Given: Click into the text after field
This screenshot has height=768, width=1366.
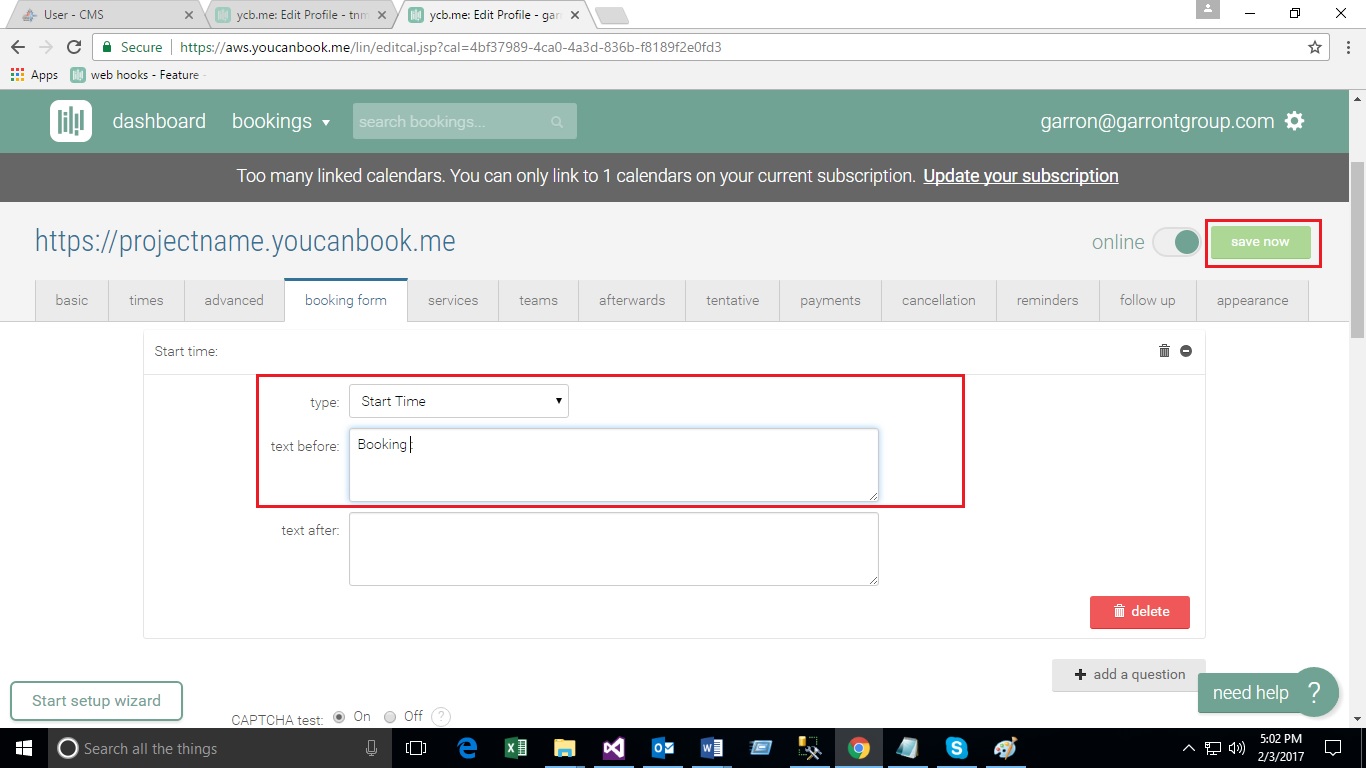Looking at the screenshot, I should tap(613, 549).
